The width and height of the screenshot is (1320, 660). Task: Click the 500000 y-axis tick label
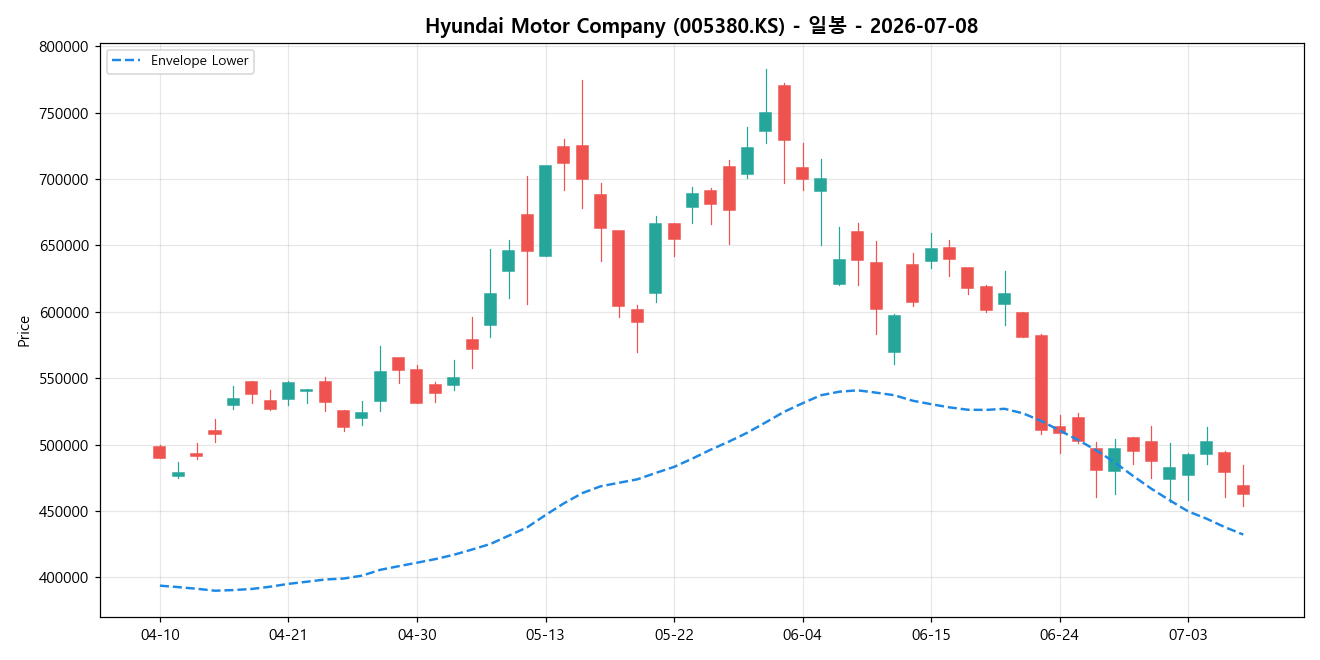click(63, 445)
